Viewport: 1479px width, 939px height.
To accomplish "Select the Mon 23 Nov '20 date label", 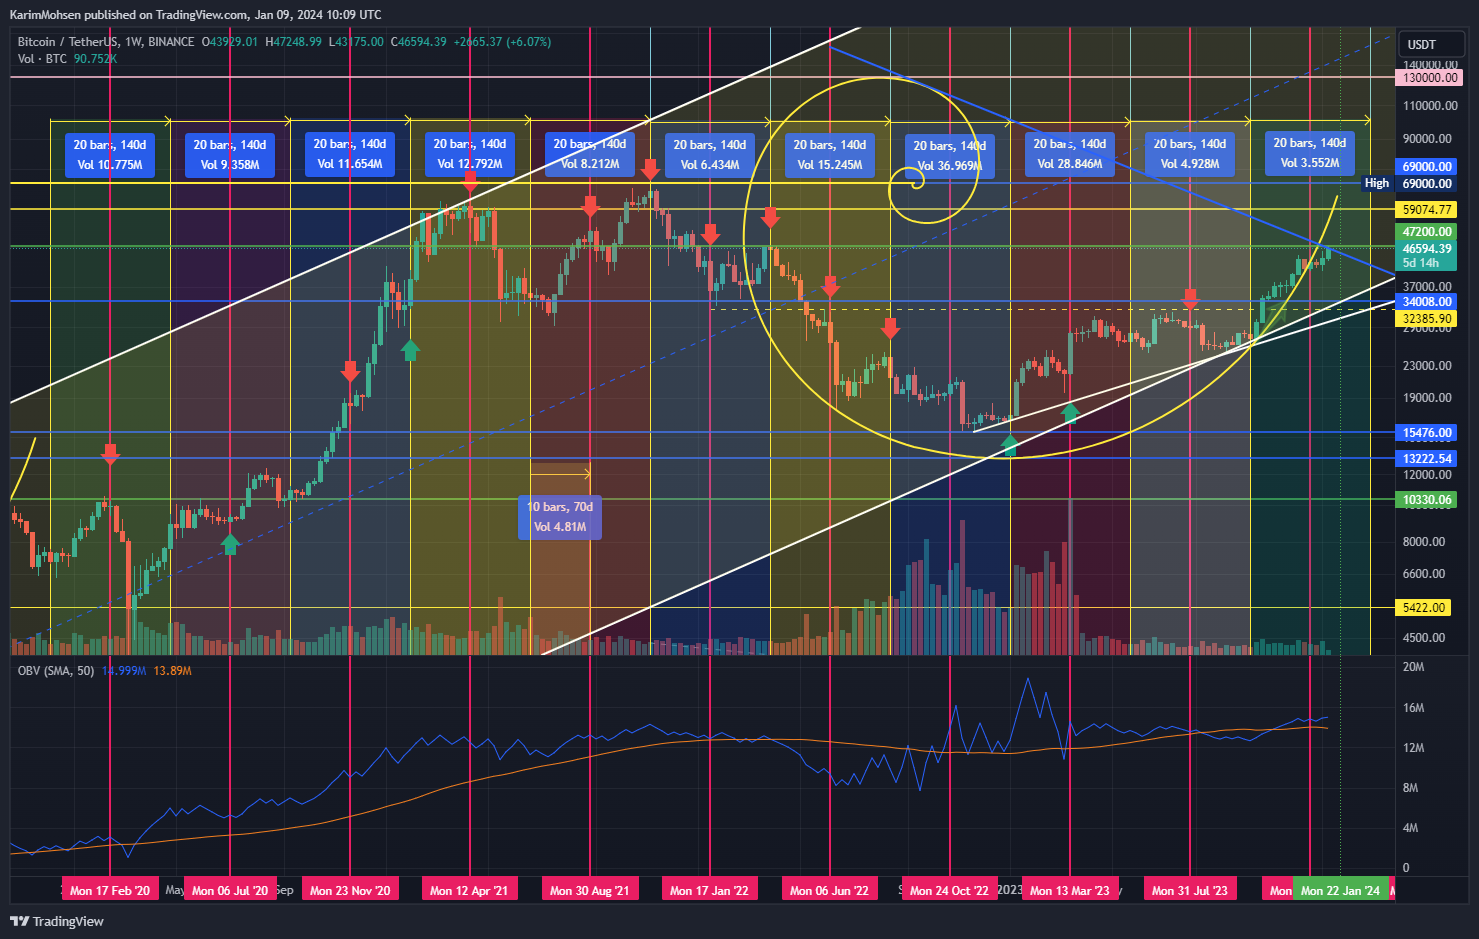I will (350, 890).
